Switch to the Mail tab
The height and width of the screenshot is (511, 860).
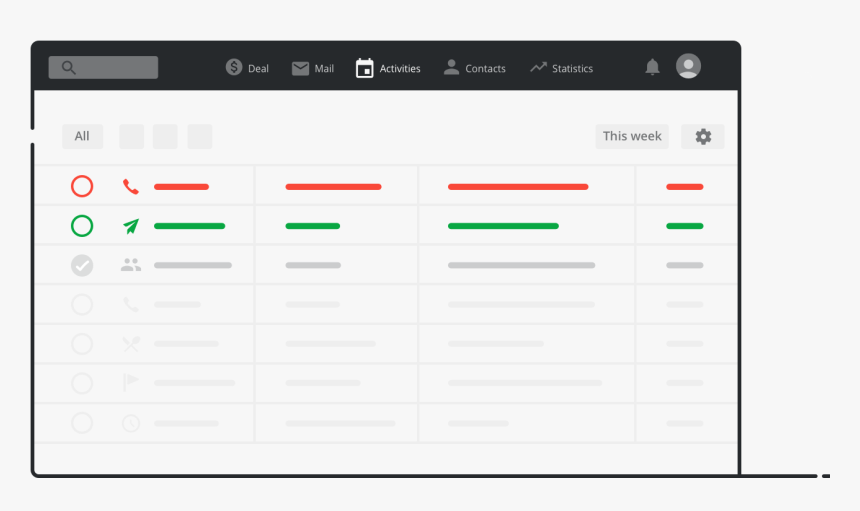click(313, 69)
